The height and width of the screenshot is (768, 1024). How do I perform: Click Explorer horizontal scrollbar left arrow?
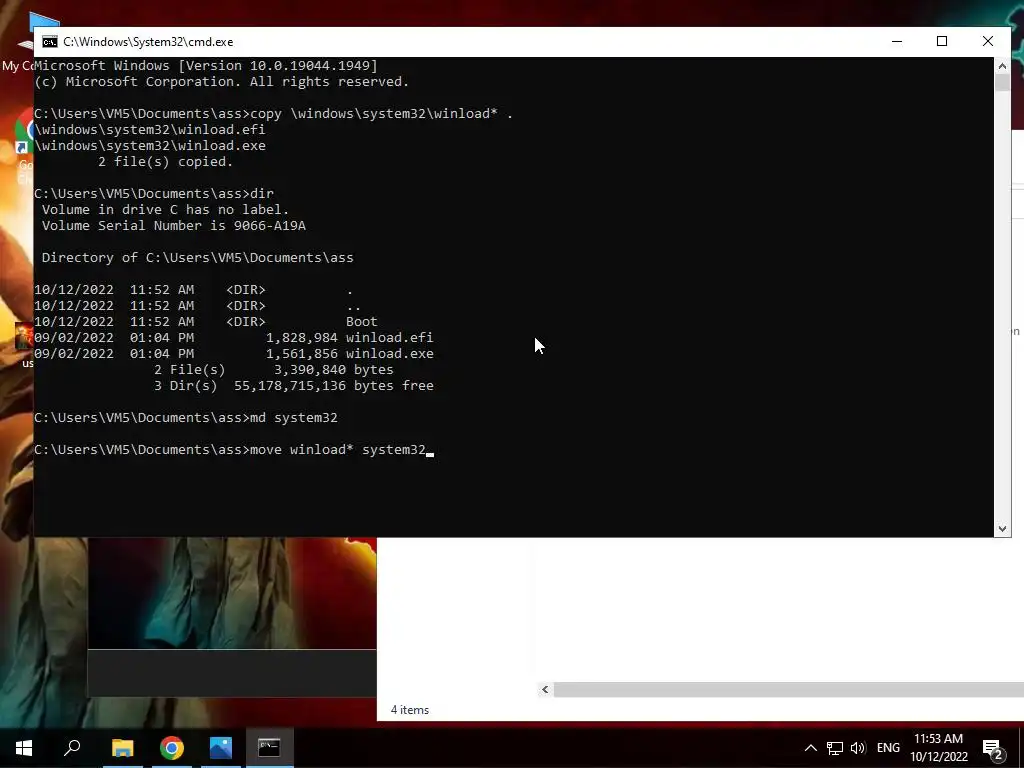click(545, 690)
